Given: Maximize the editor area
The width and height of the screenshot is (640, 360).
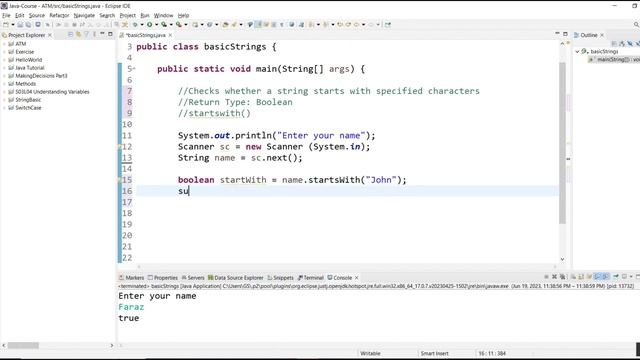Looking at the screenshot, I should pos(565,34).
